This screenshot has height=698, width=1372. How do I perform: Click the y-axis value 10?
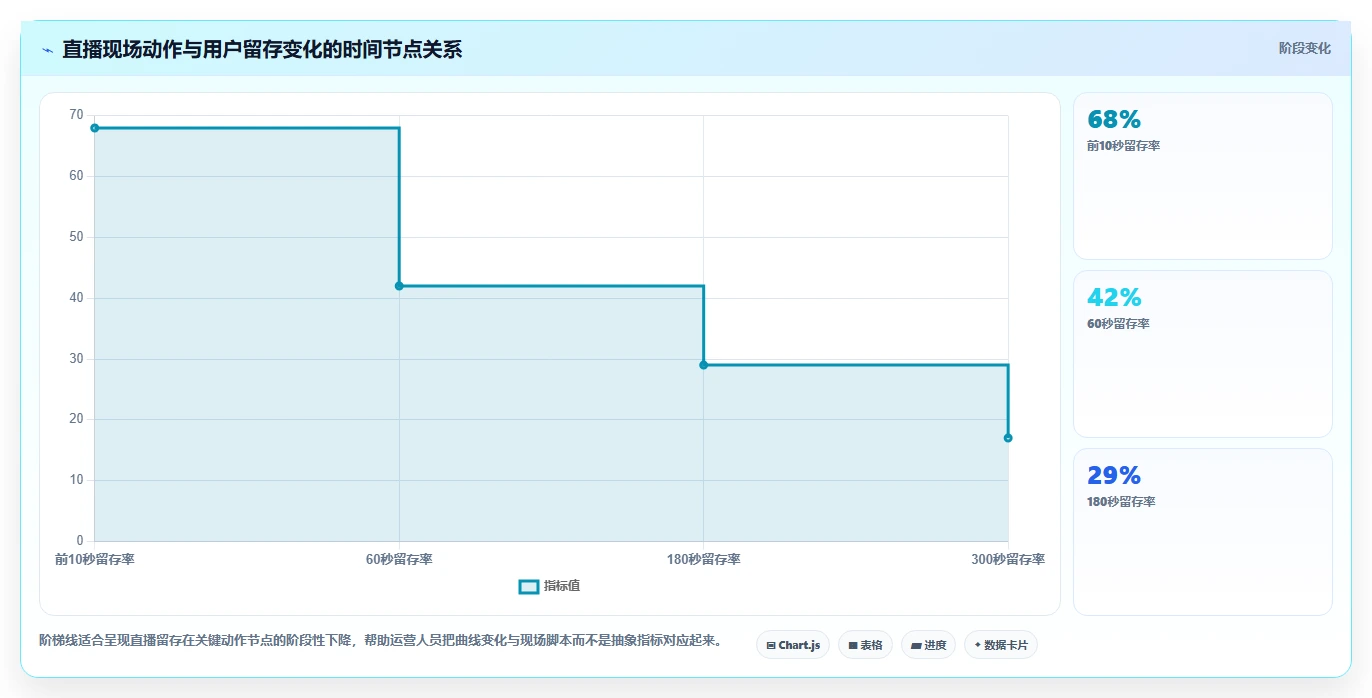(77, 480)
